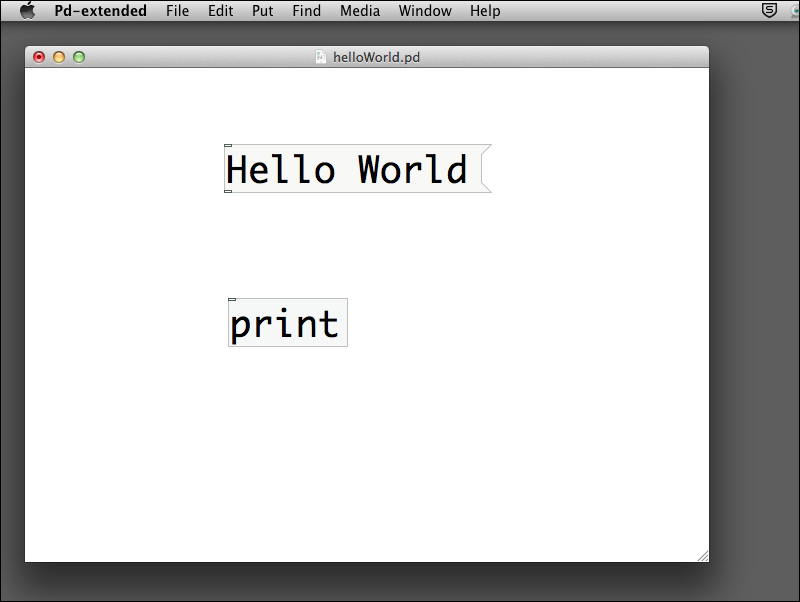Screen dimensions: 800x602
Task: Click the helloWorld.pd window title text
Action: coord(377,57)
